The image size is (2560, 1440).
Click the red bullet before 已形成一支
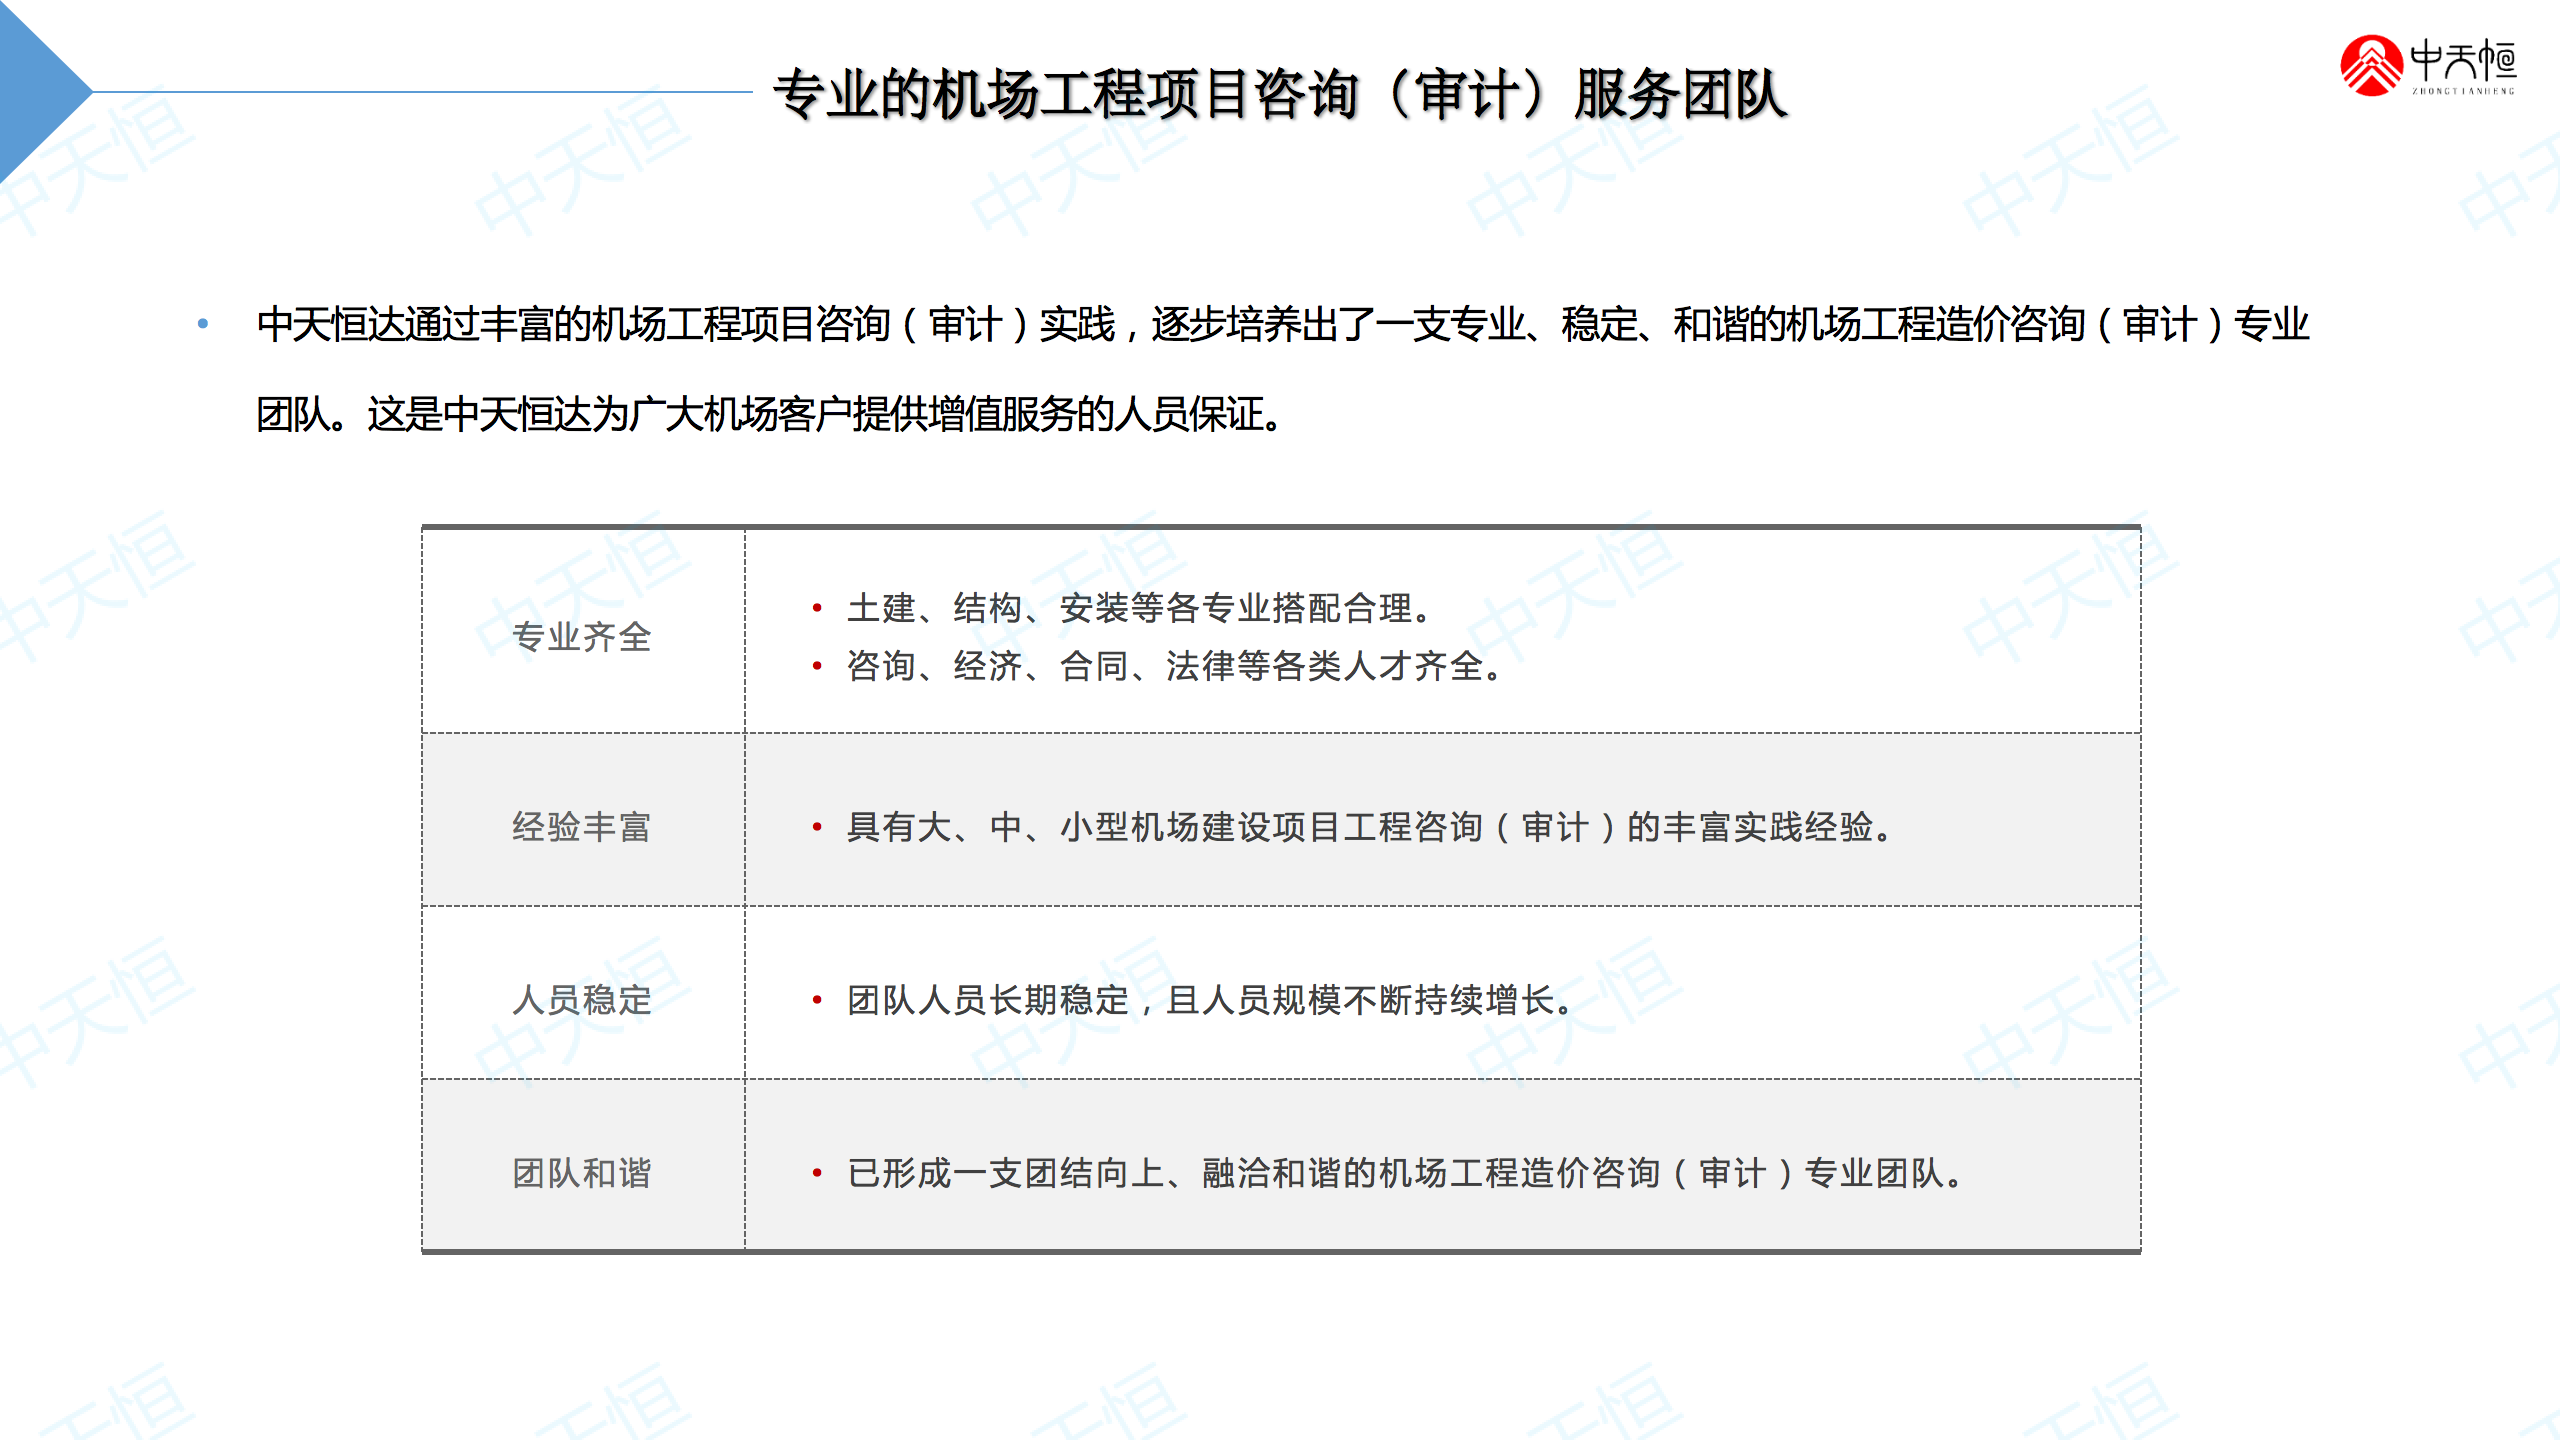click(x=817, y=1173)
